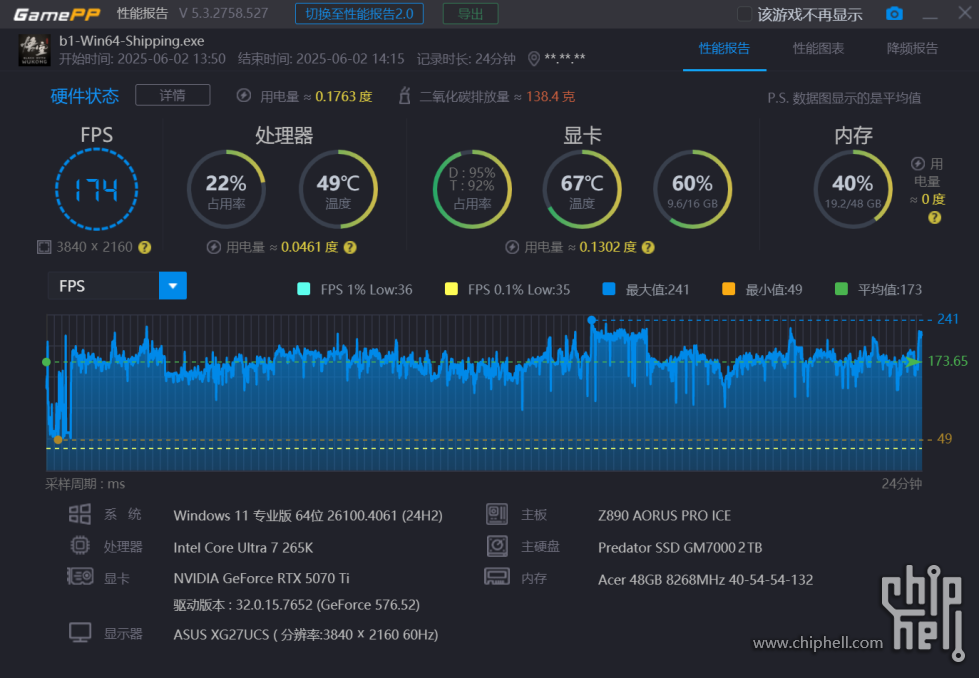The width and height of the screenshot is (979, 678).
Task: Click the Windows 系统 icon
Action: pyautogui.click(x=80, y=514)
